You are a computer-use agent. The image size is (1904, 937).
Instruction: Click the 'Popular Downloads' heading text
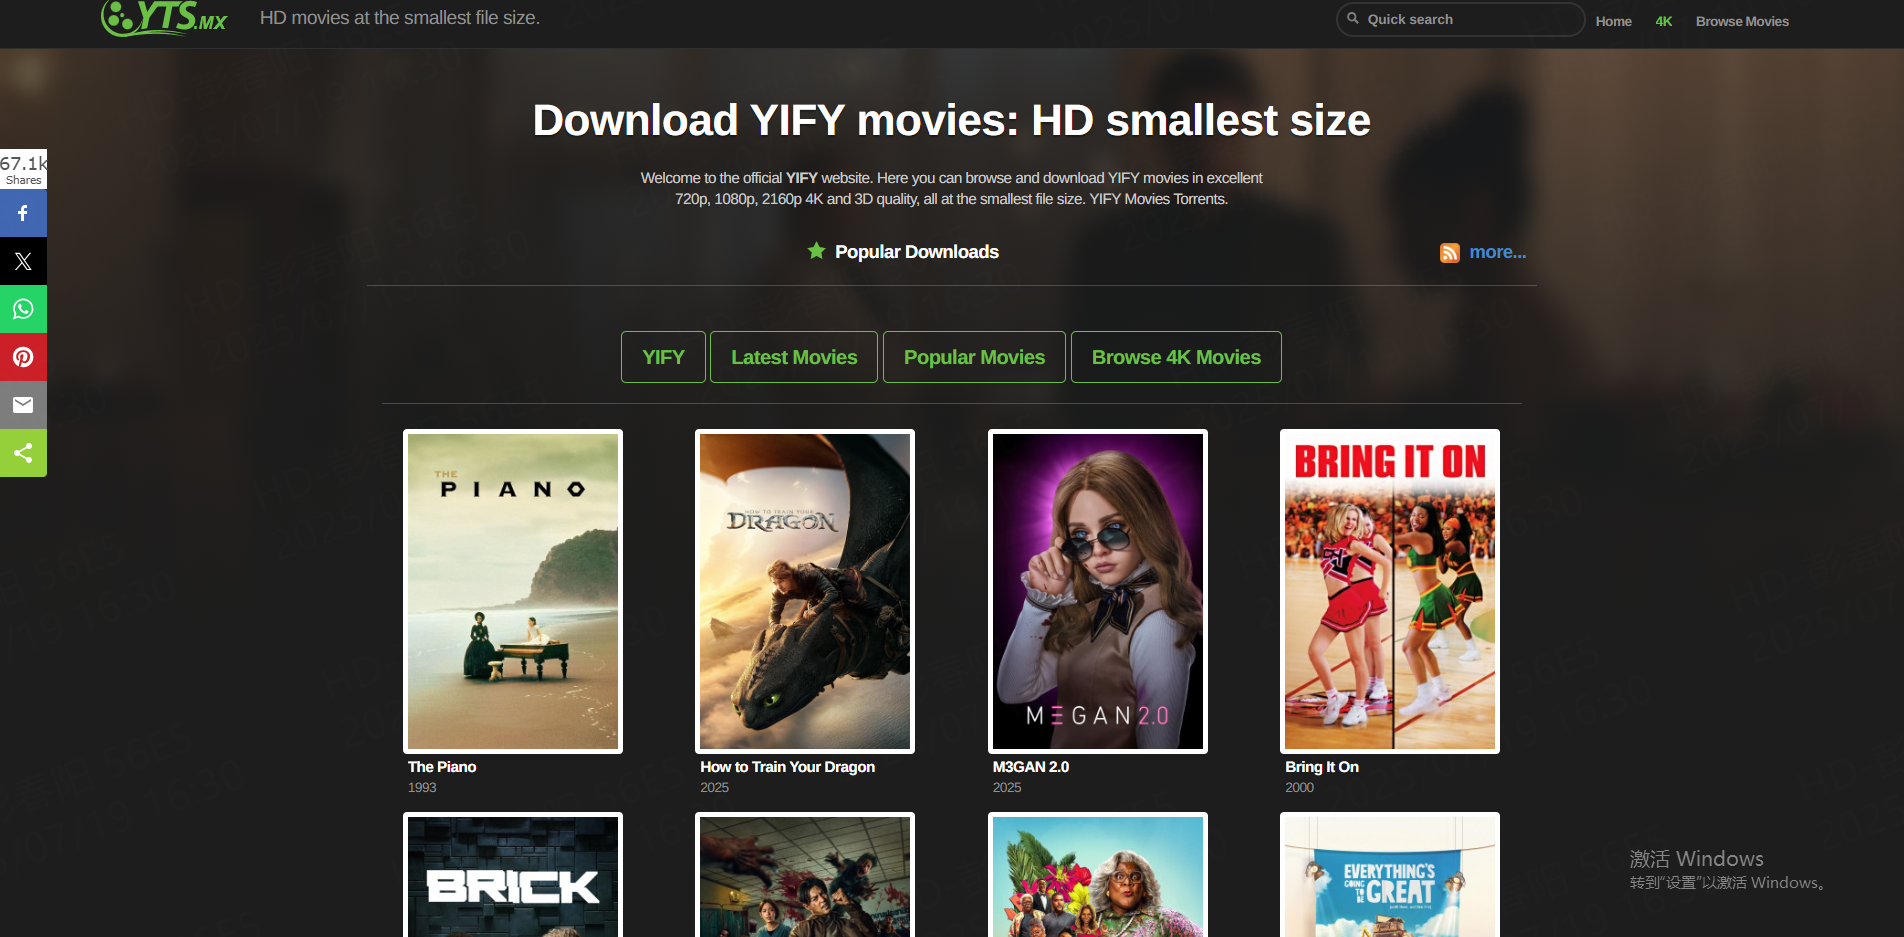tap(917, 252)
